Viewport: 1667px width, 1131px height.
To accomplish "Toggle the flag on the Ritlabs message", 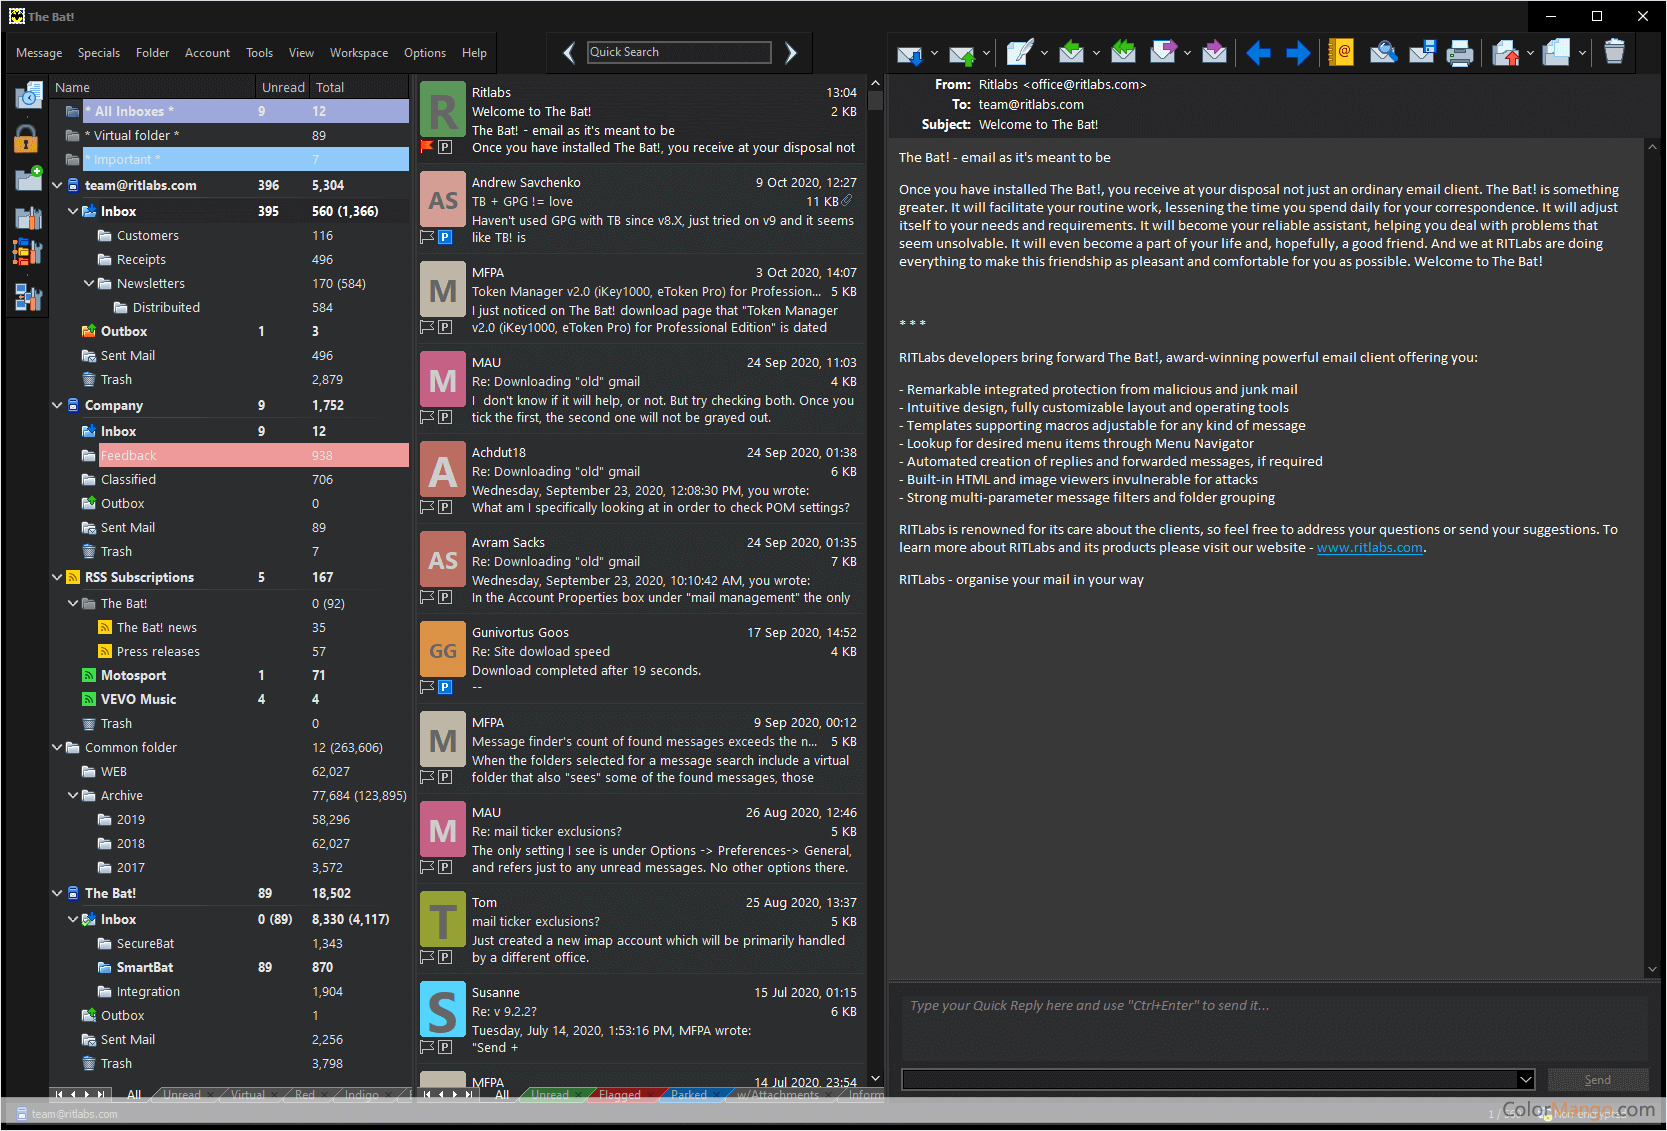I will point(427,147).
